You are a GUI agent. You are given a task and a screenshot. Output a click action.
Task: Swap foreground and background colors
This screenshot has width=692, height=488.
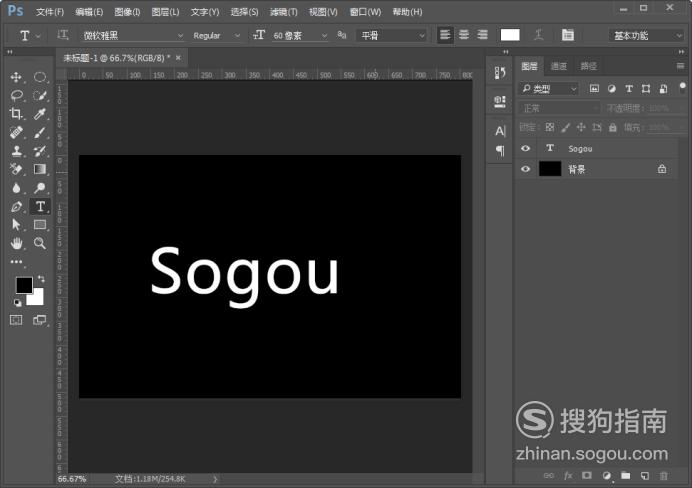pos(41,279)
